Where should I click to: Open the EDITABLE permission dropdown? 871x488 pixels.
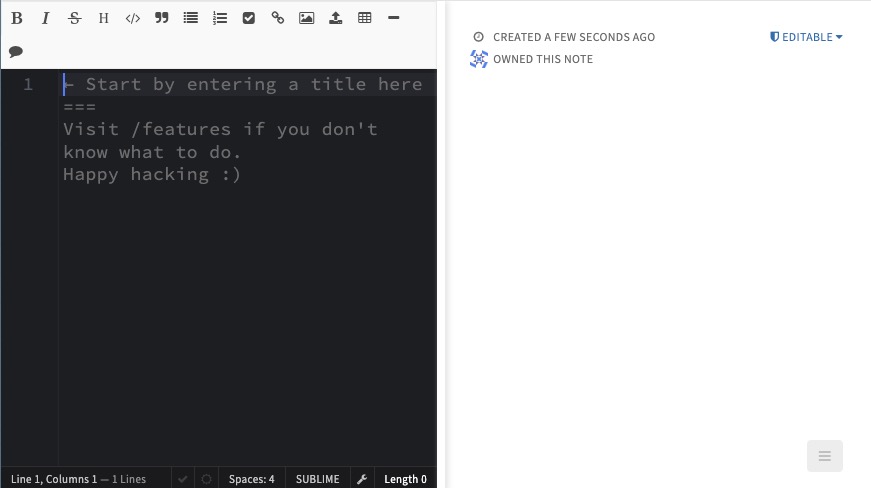806,37
